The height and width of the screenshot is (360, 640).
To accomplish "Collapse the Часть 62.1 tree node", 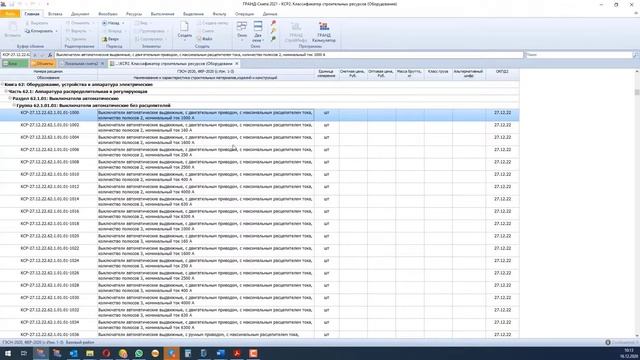I will click(6, 91).
